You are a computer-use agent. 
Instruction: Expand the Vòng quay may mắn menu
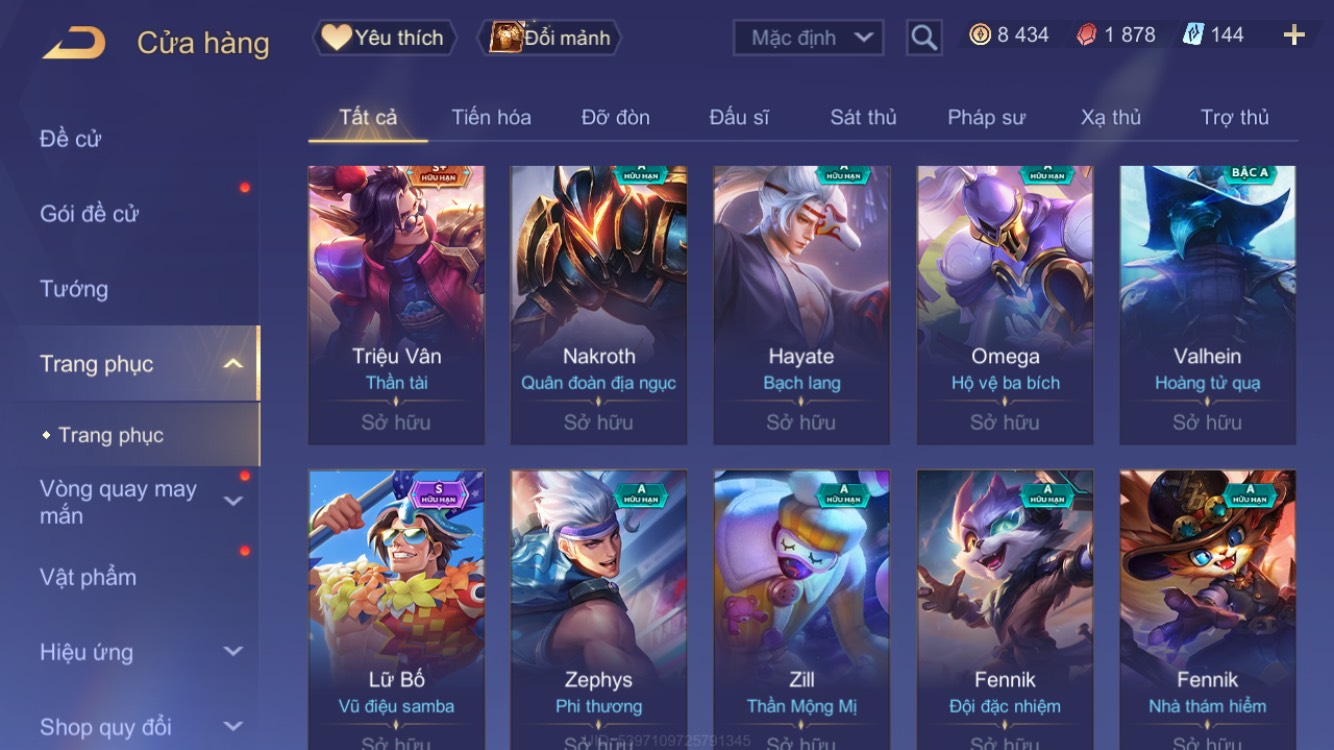pos(233,501)
